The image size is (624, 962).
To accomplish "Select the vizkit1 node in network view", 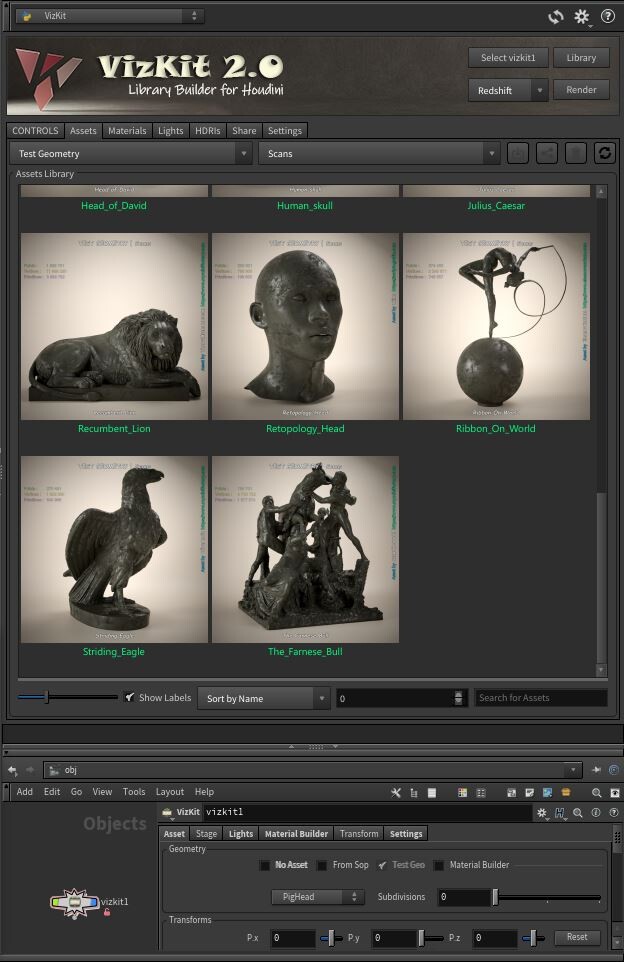I will click(75, 902).
